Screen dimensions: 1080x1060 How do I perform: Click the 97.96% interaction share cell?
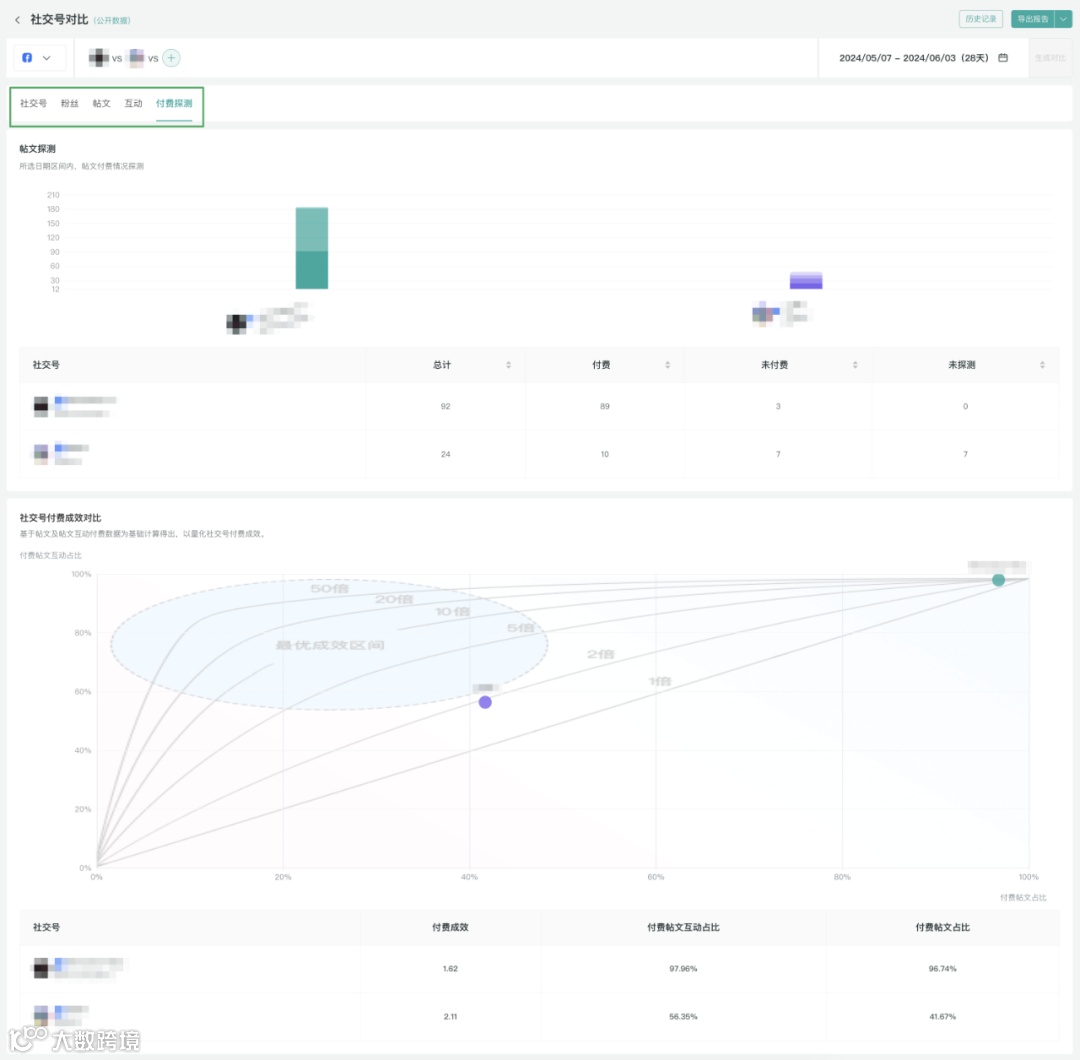point(683,968)
